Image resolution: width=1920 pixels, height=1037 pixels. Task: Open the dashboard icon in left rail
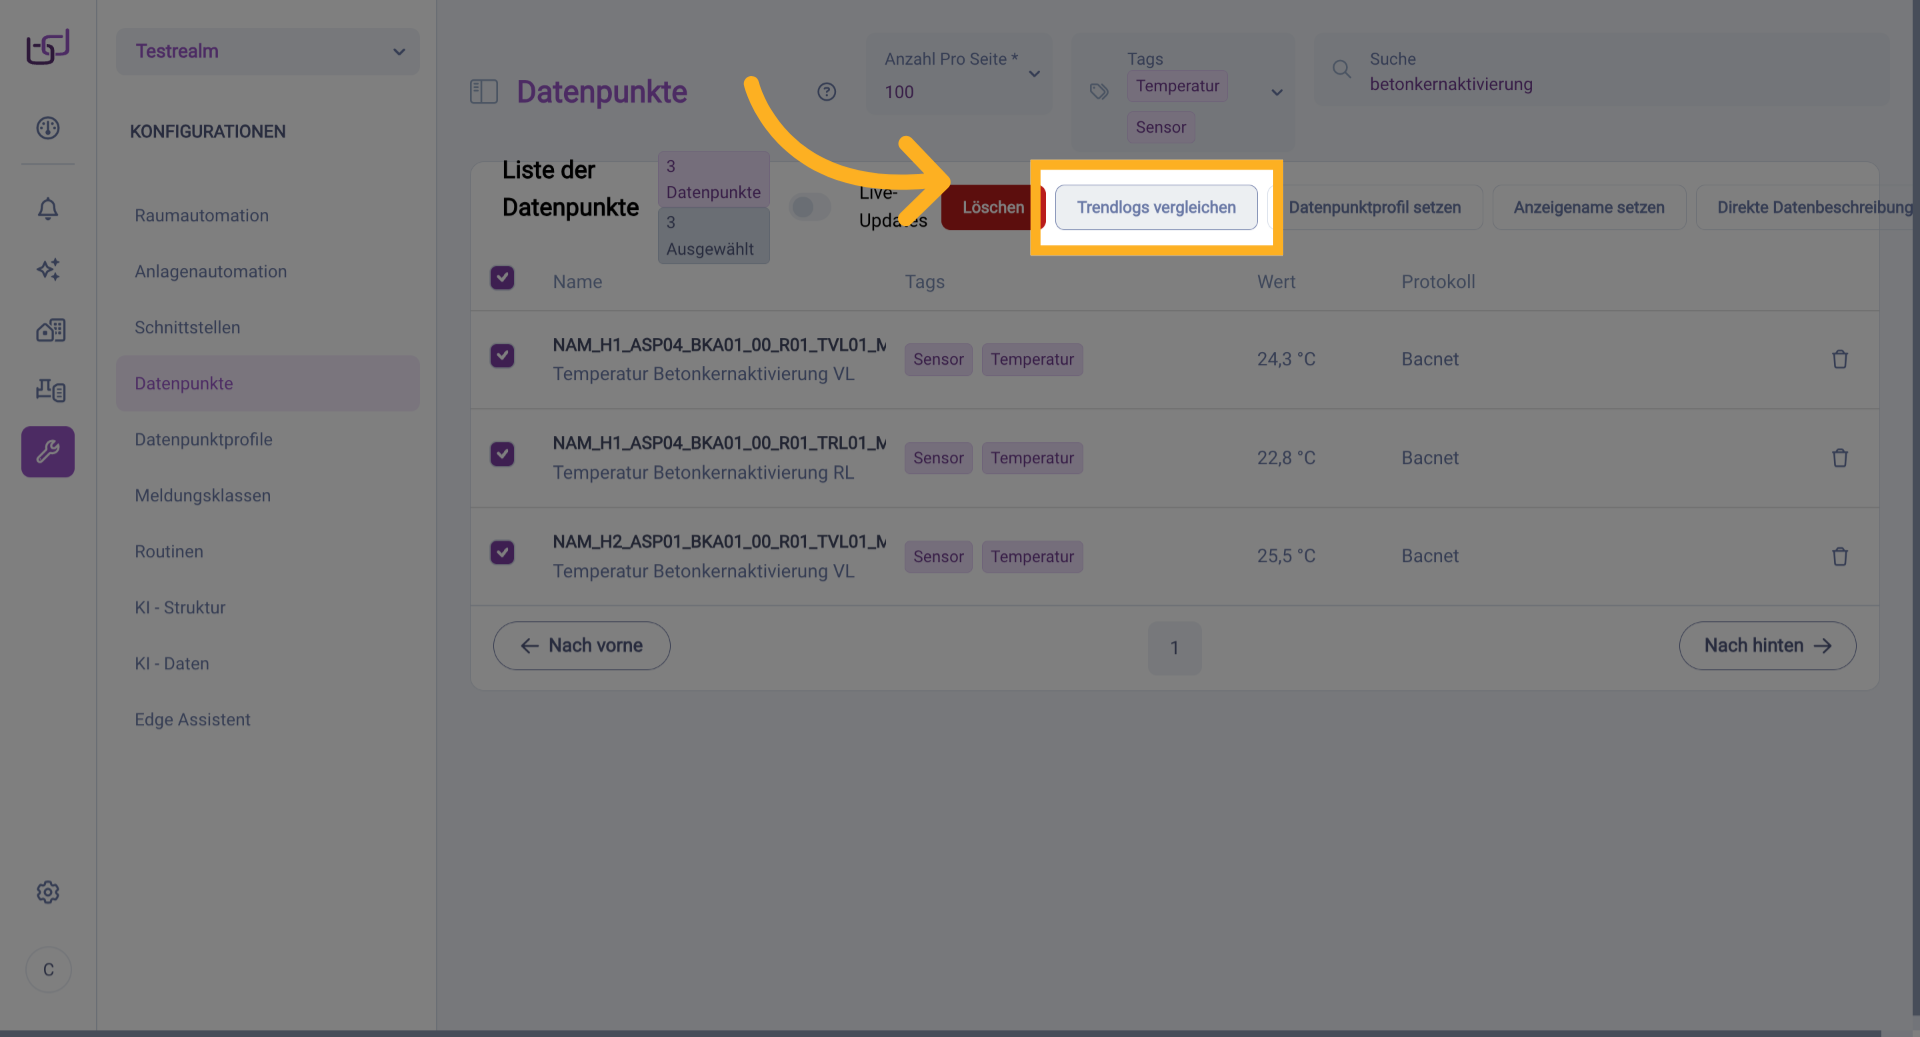(48, 128)
